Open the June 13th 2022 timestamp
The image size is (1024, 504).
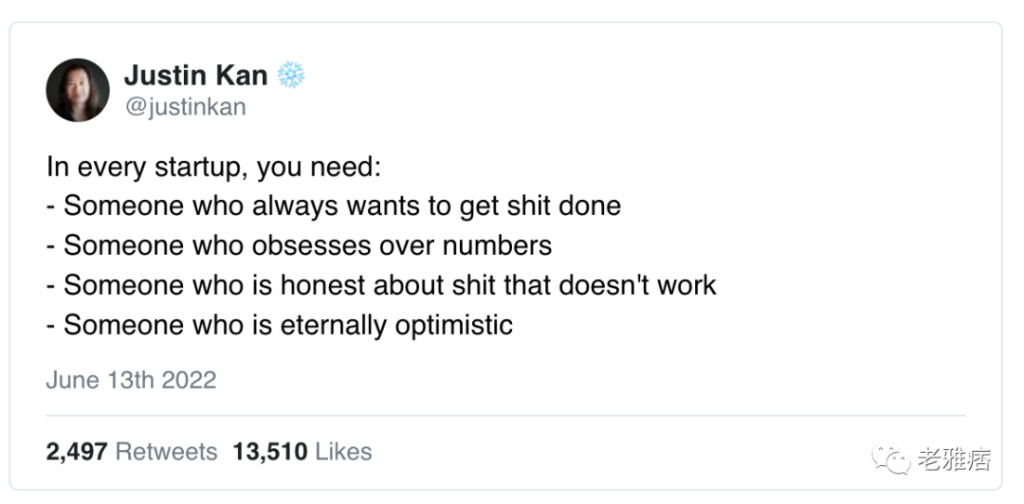coord(131,380)
